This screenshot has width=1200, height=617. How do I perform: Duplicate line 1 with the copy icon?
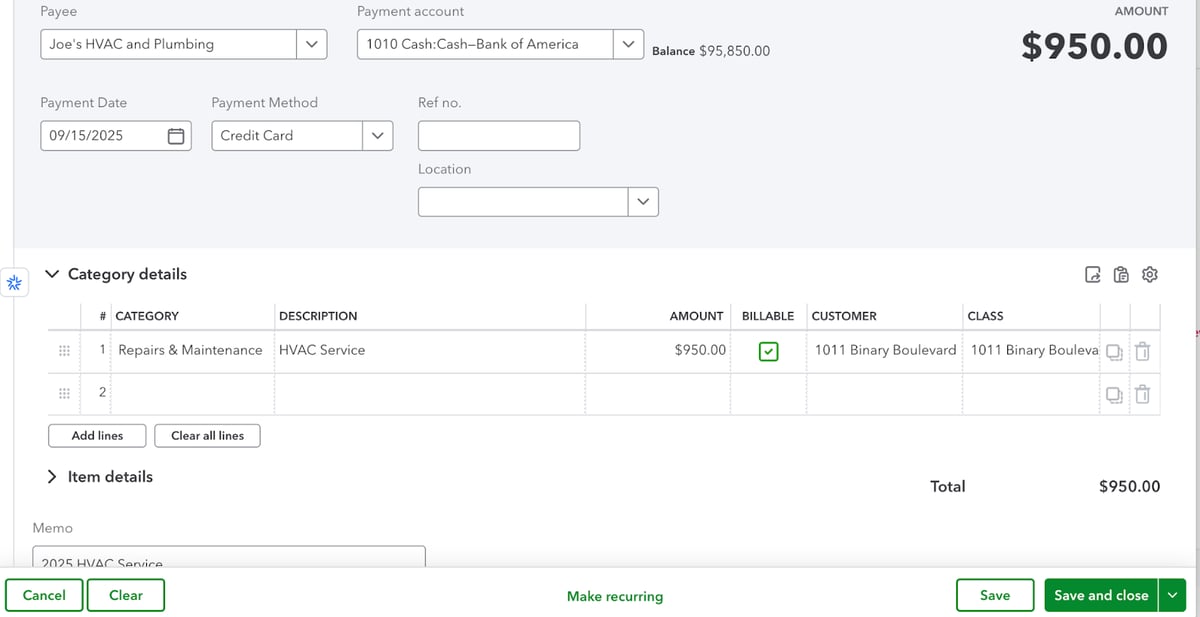1114,352
